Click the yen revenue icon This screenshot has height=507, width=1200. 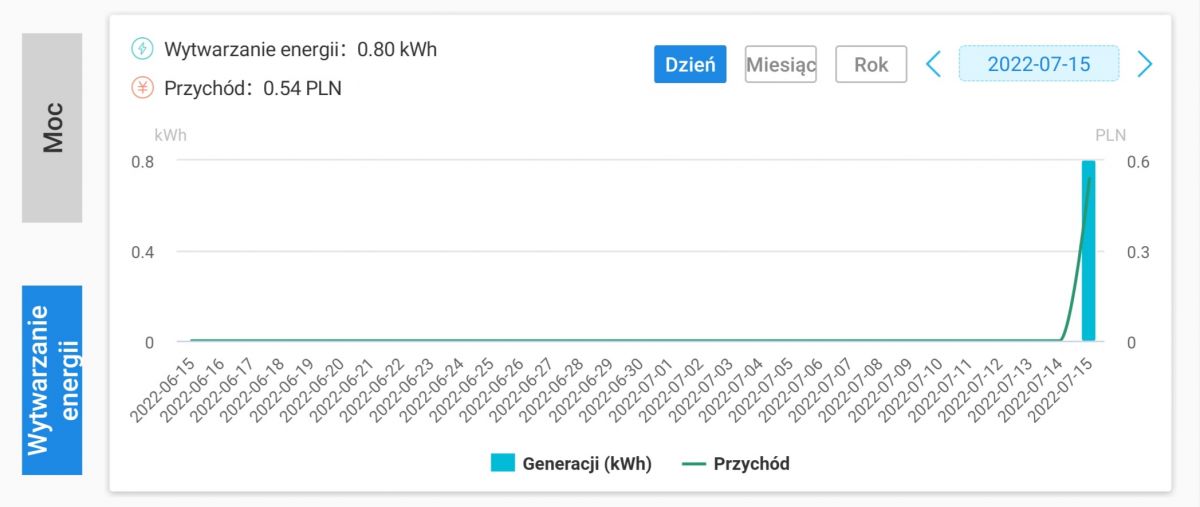coord(144,88)
